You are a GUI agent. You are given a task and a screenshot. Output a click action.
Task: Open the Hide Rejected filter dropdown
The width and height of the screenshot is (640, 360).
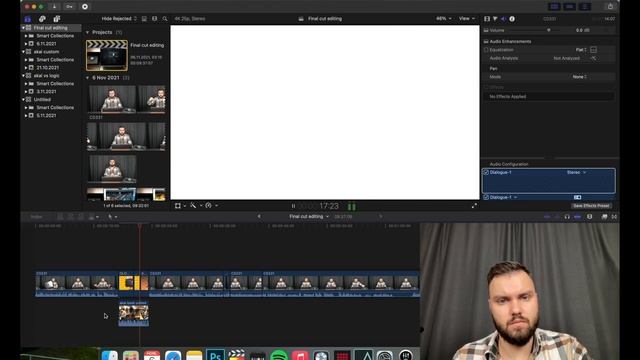pos(119,19)
